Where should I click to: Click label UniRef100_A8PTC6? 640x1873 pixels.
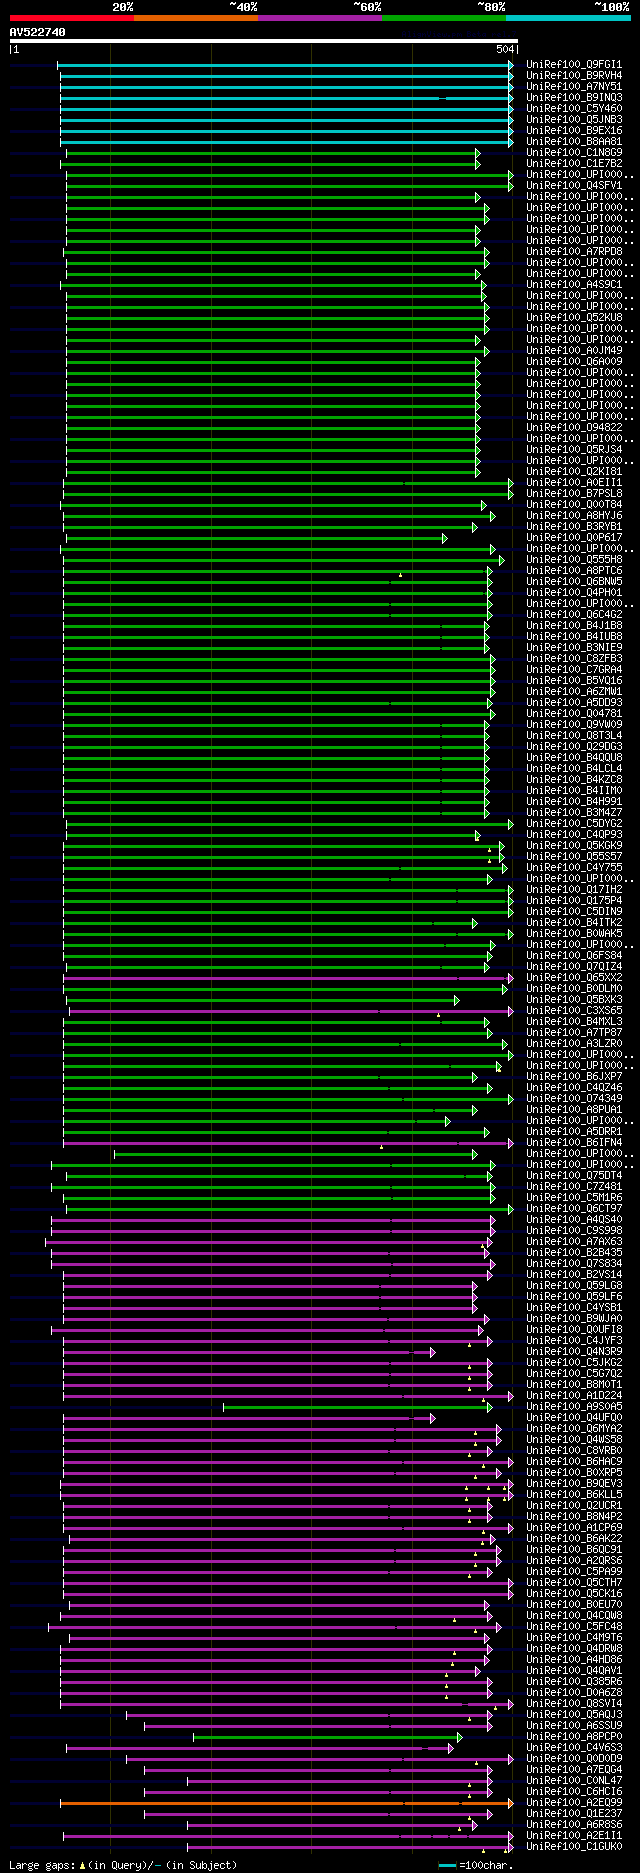(574, 571)
